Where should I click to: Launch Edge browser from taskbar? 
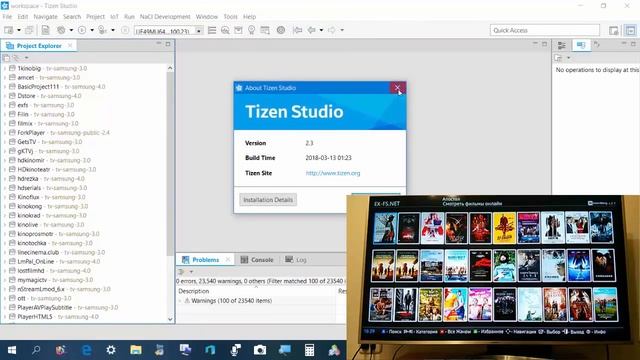[x=87, y=350]
